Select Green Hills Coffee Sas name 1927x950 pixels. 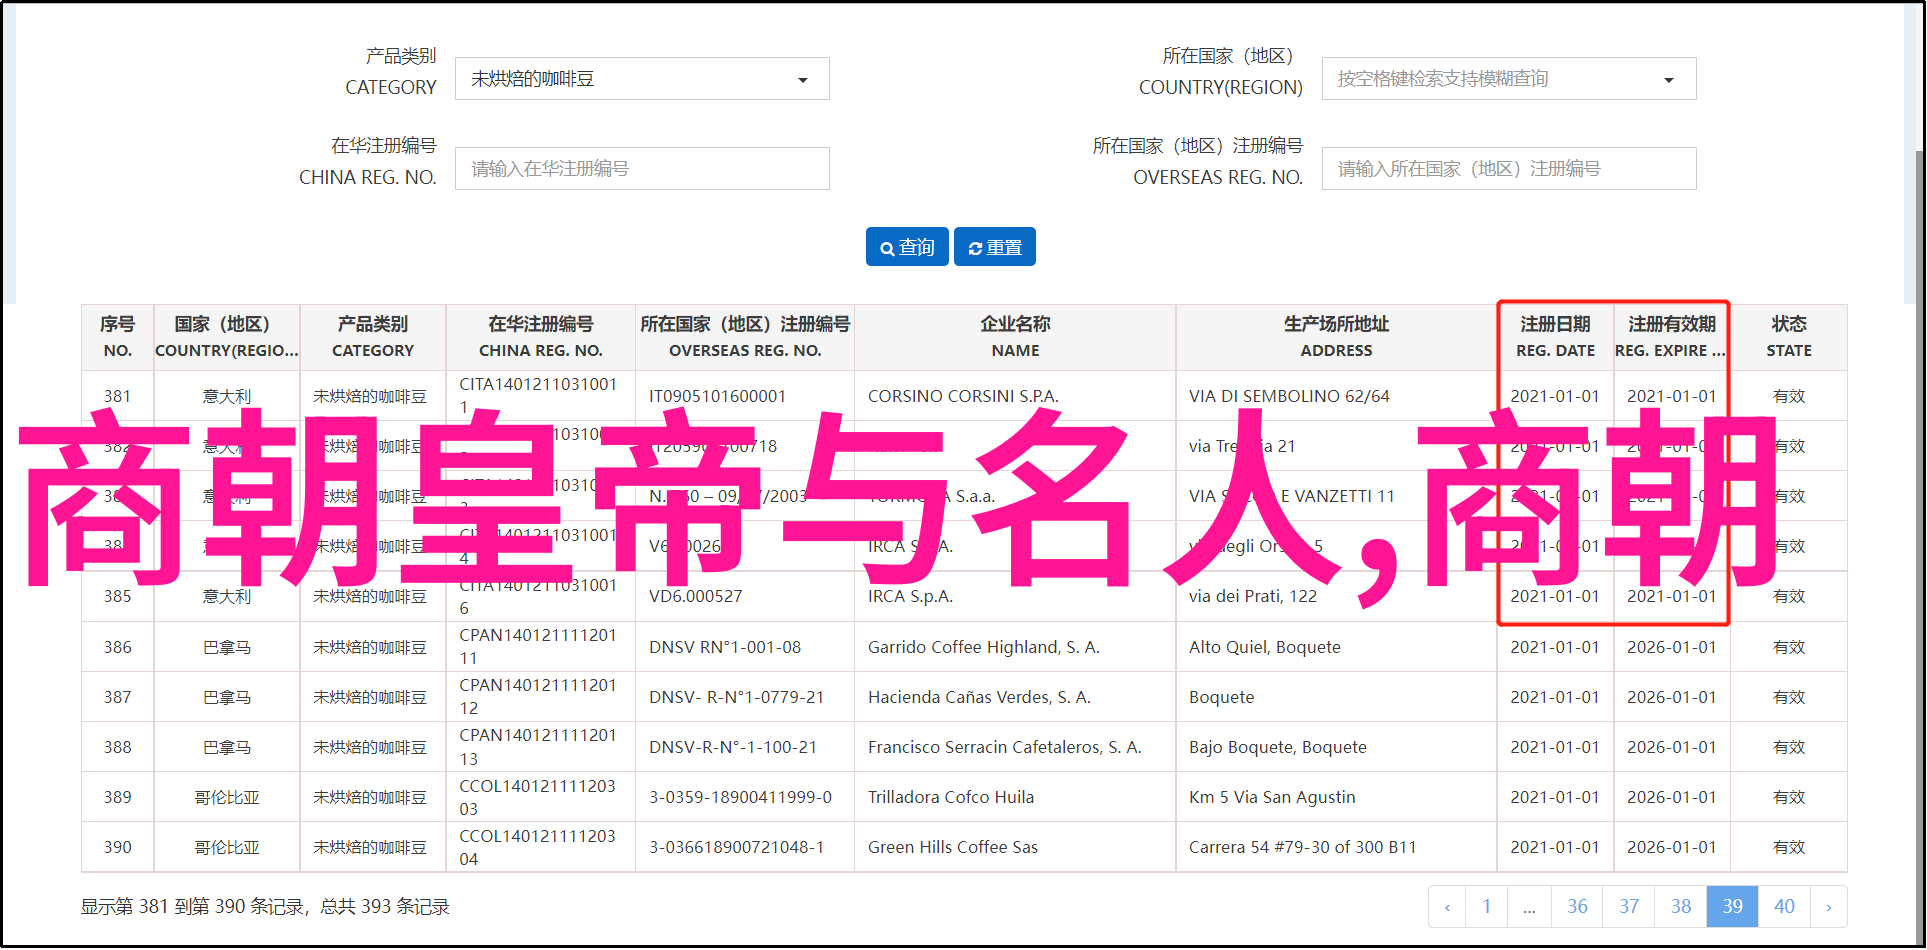953,847
